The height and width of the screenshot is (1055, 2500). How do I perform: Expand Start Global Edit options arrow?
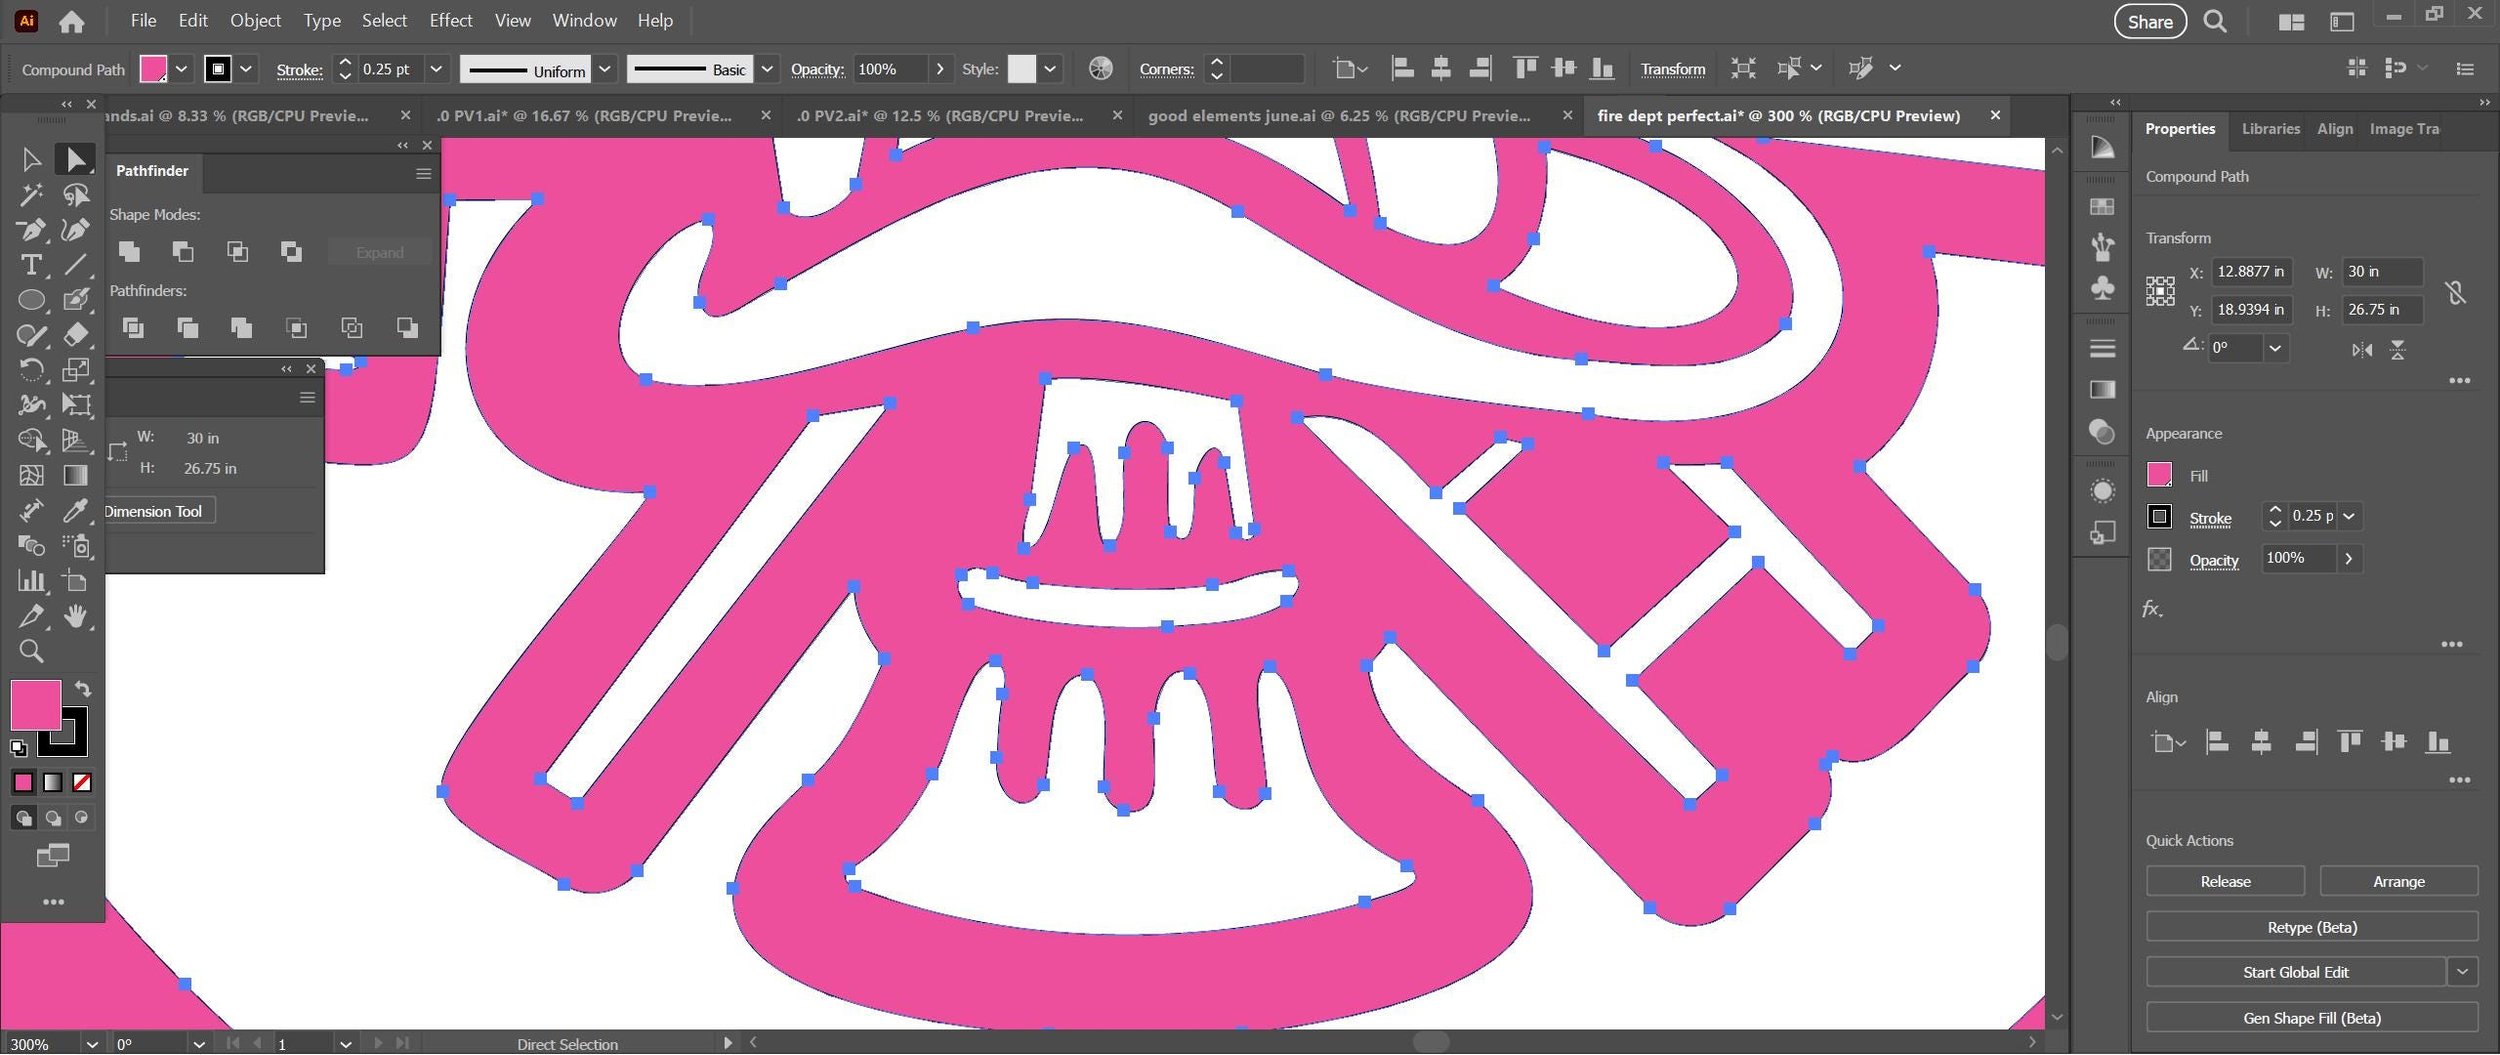(2462, 972)
